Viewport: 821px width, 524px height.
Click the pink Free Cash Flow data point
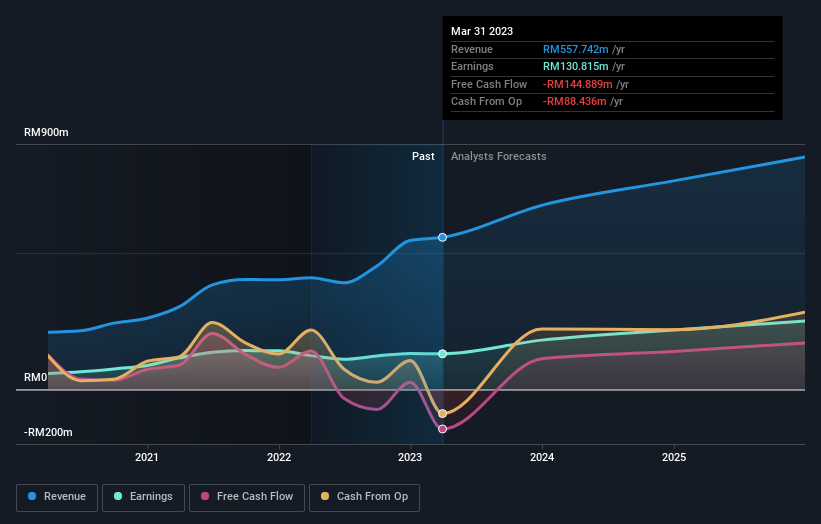click(x=442, y=429)
